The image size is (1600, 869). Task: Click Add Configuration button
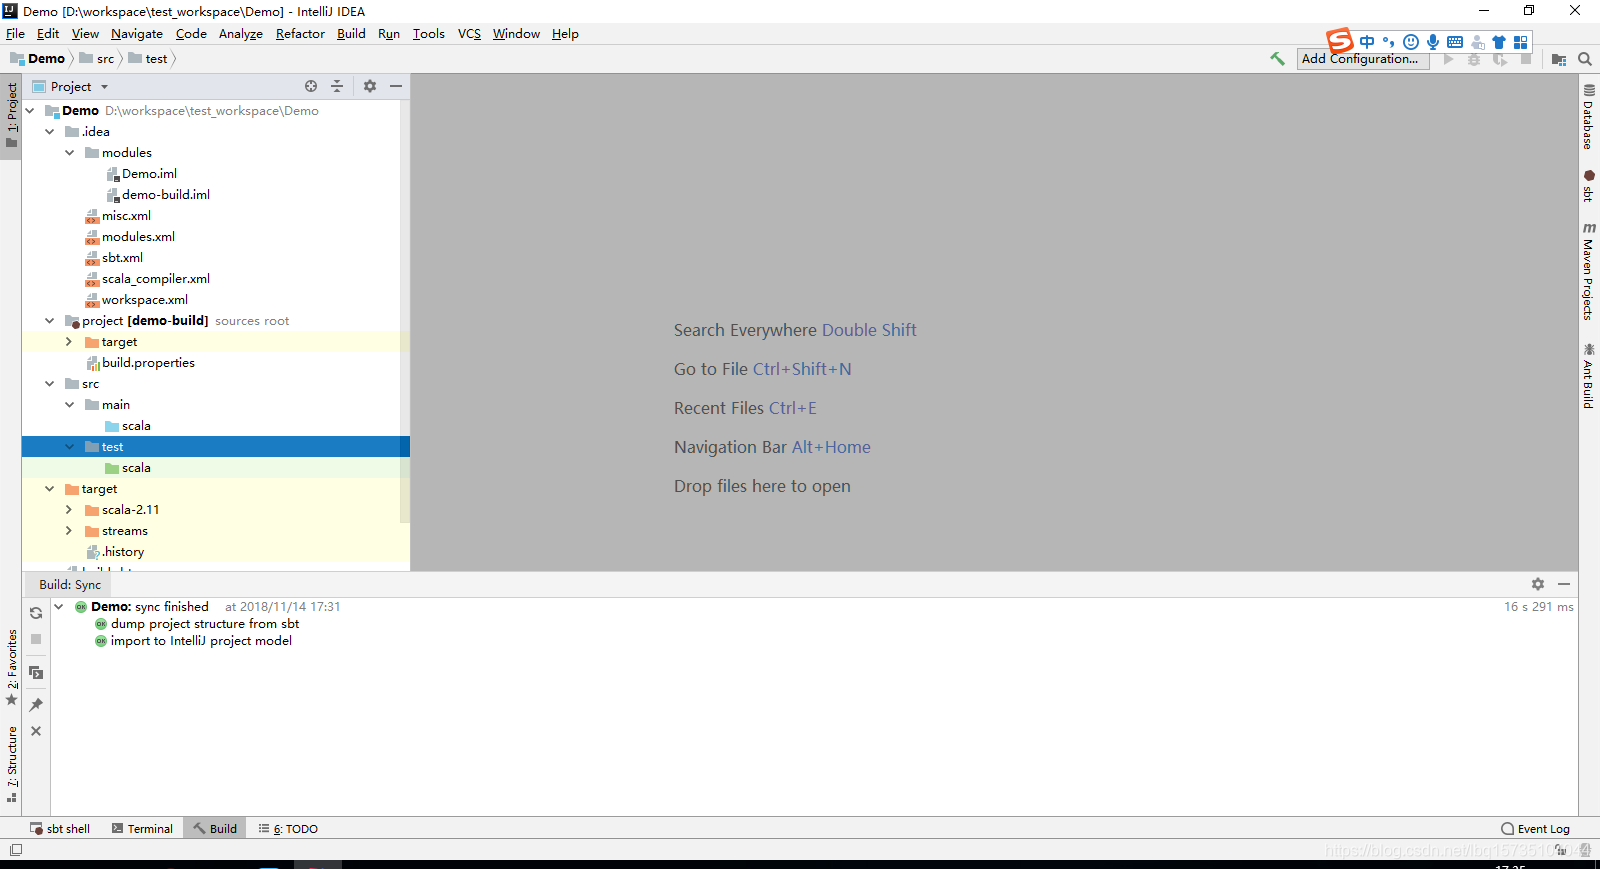click(x=1363, y=59)
